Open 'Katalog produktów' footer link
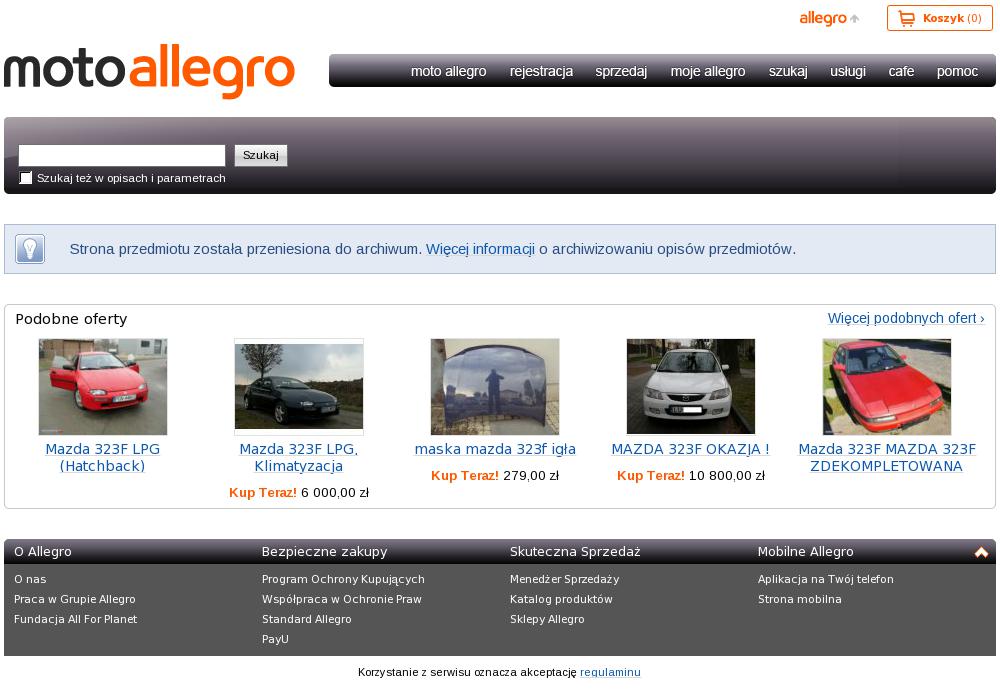 pyautogui.click(x=561, y=599)
